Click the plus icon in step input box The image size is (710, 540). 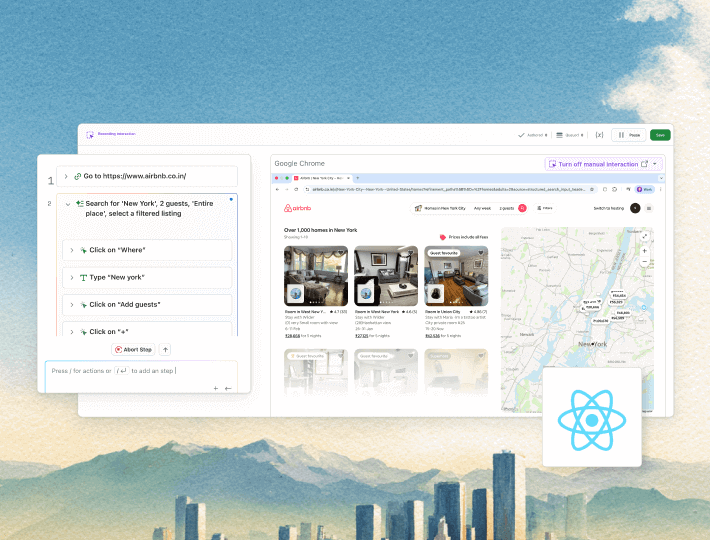click(216, 388)
